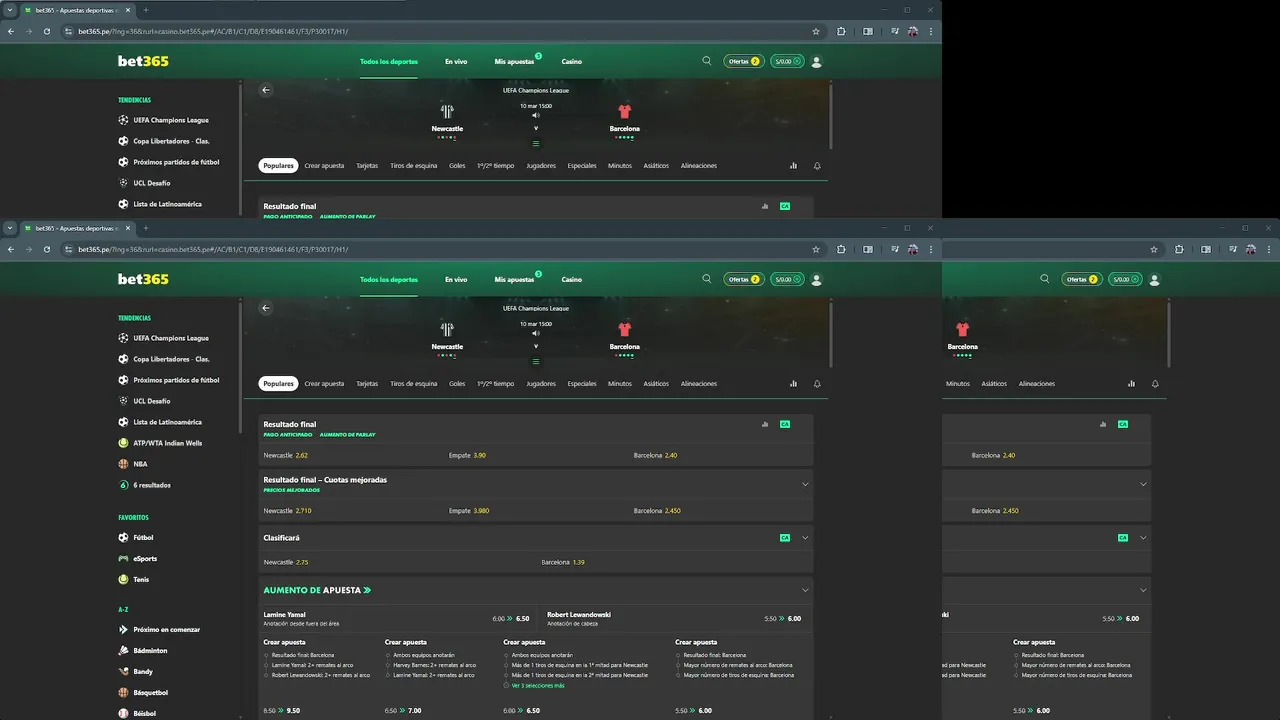Turn on the notification bell in the lower-left window
The width and height of the screenshot is (1280, 720).
[817, 384]
